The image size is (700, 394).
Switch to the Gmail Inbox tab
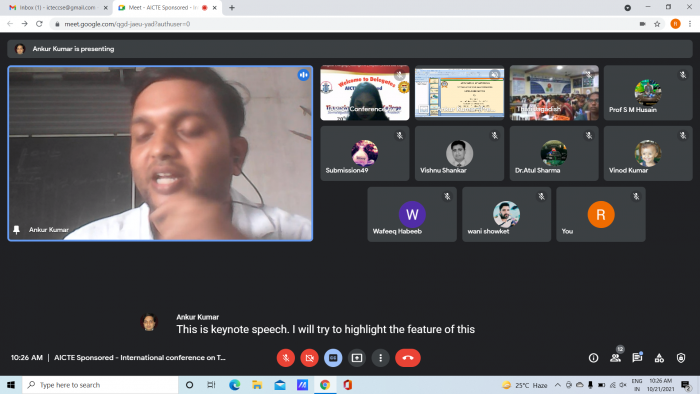coord(57,8)
